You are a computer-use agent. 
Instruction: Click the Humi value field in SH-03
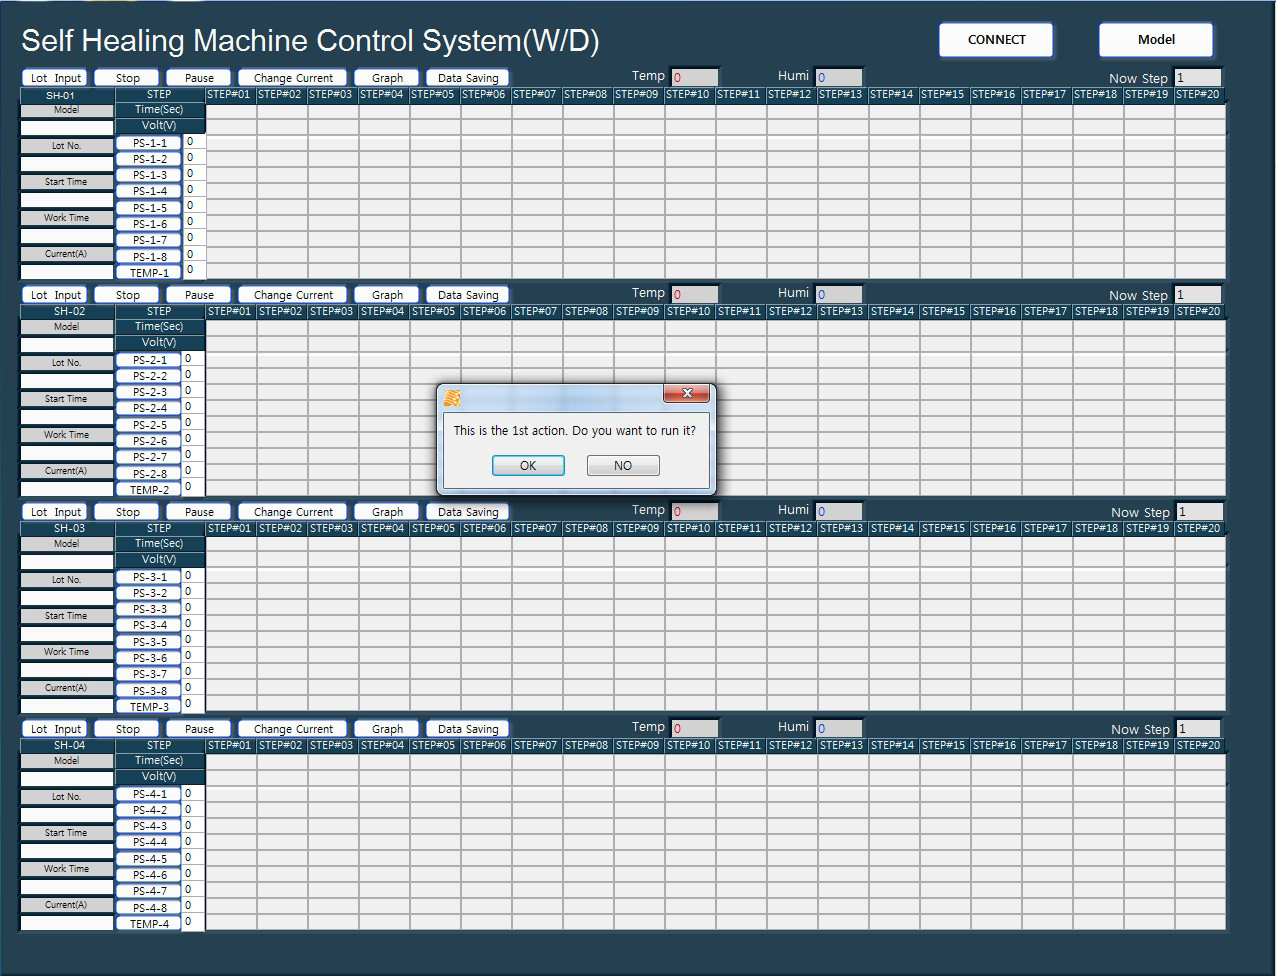point(838,511)
